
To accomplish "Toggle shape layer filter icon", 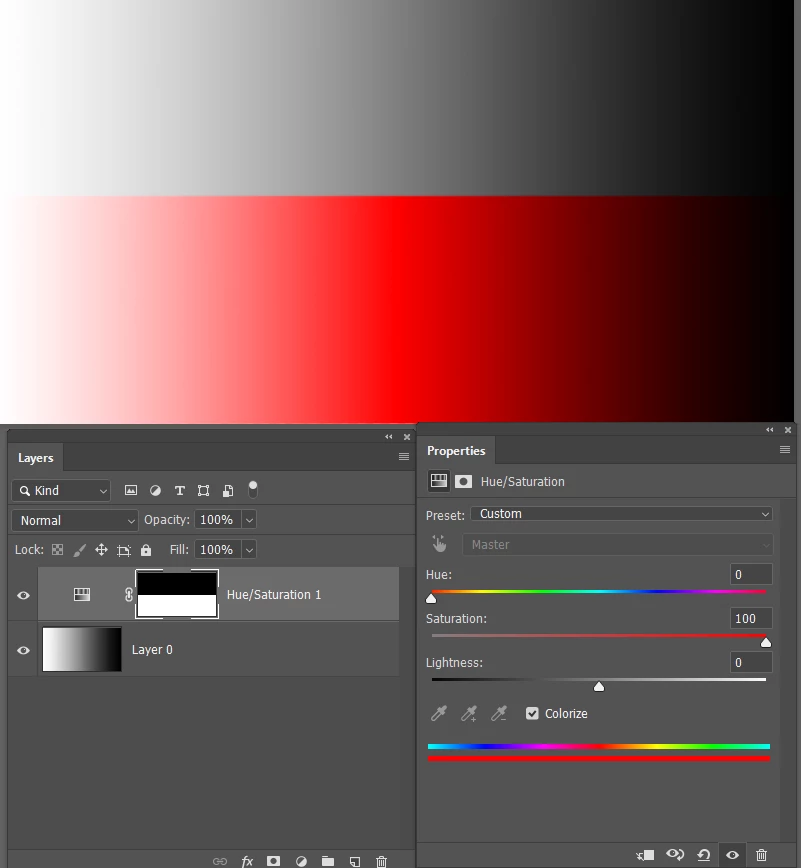I will [204, 490].
